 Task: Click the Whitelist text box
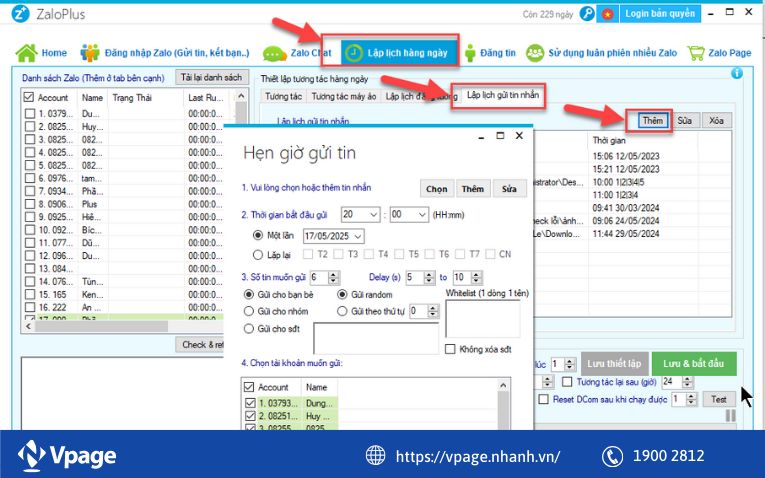pos(483,319)
